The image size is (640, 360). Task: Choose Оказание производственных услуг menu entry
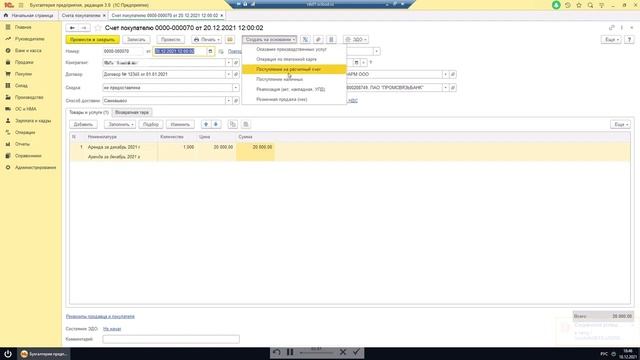tap(294, 49)
